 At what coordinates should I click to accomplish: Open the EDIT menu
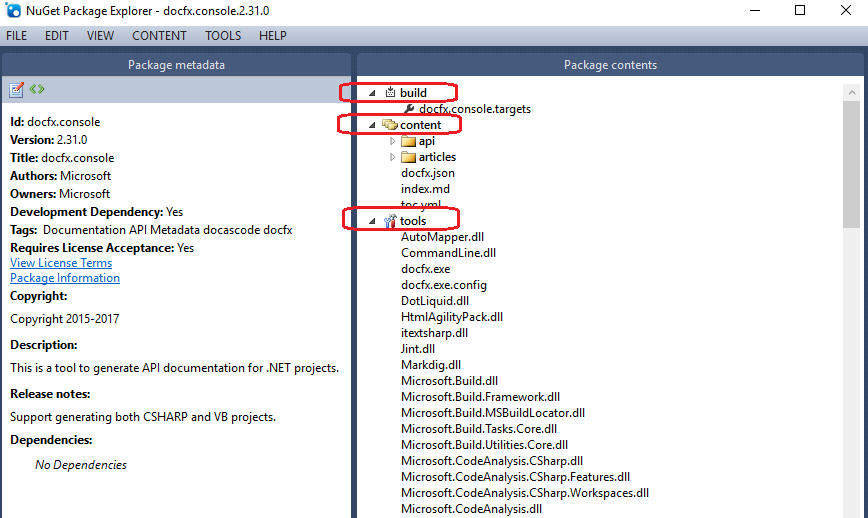point(56,36)
